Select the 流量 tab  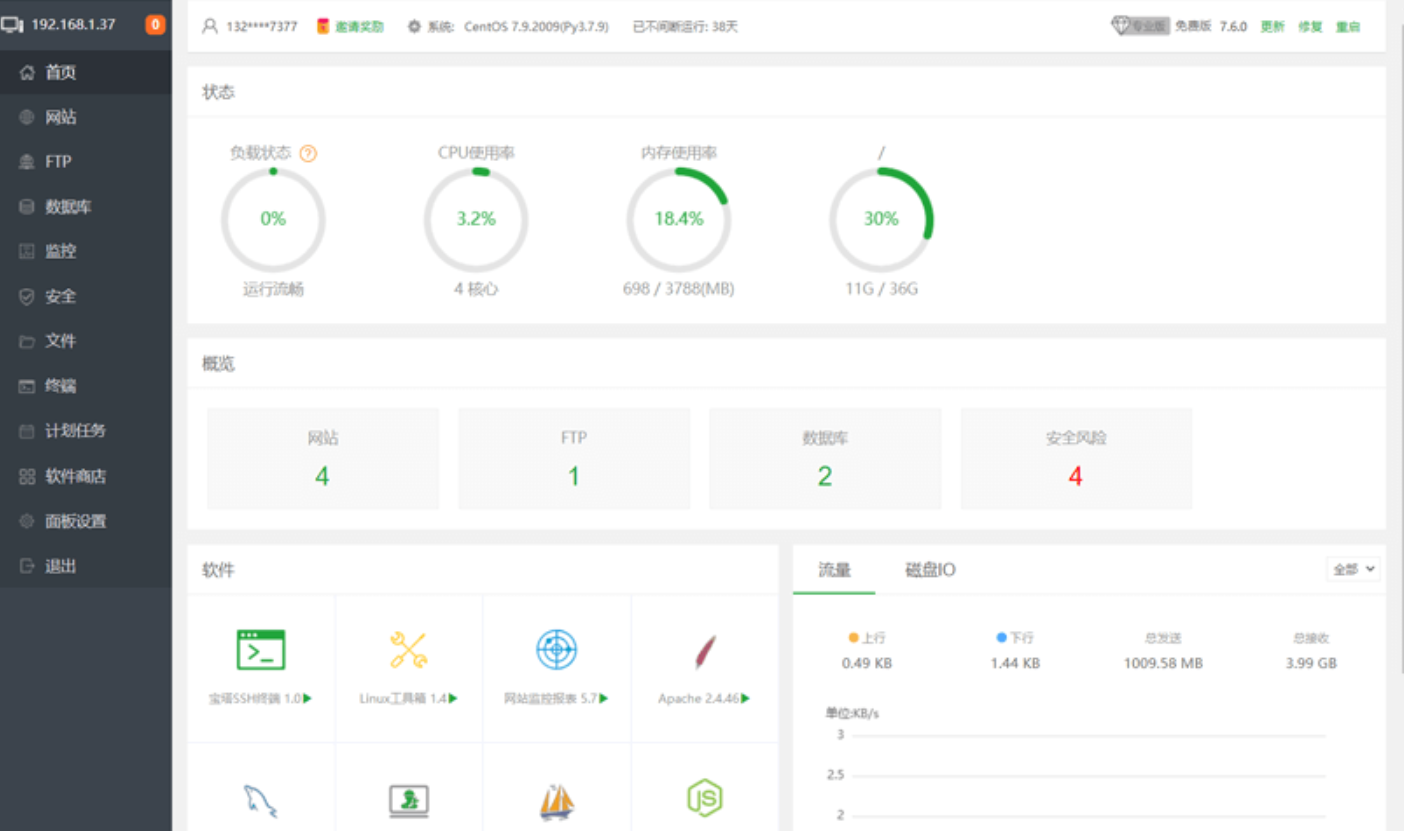(x=834, y=570)
